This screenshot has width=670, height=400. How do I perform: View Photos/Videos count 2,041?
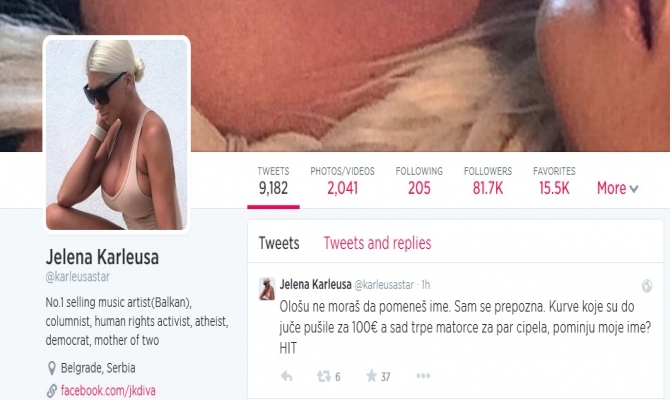pos(342,181)
